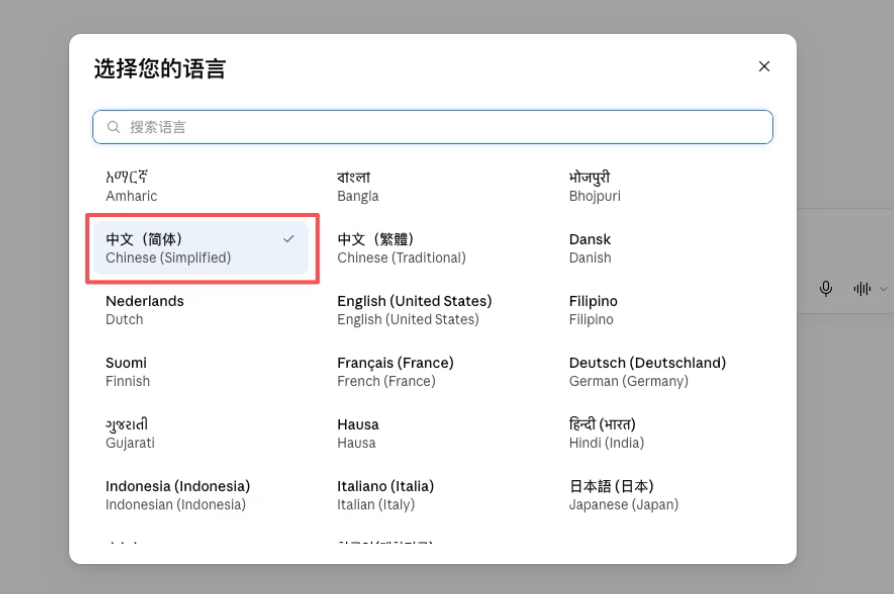Viewport: 894px width, 594px height.
Task: Click the voice waveform icon behind dialog
Action: click(x=862, y=289)
